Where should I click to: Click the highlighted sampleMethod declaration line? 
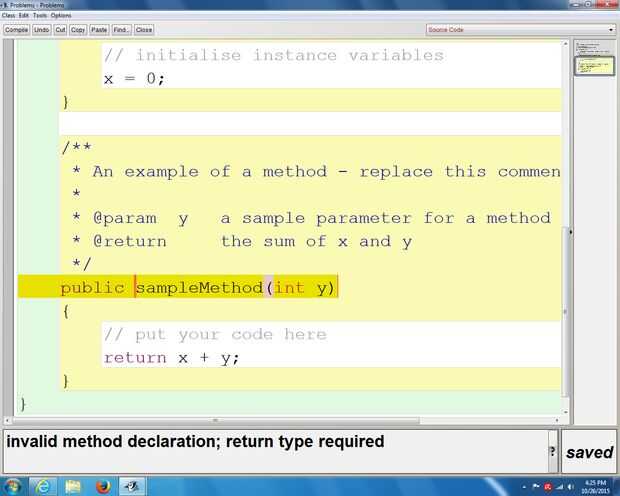point(178,287)
